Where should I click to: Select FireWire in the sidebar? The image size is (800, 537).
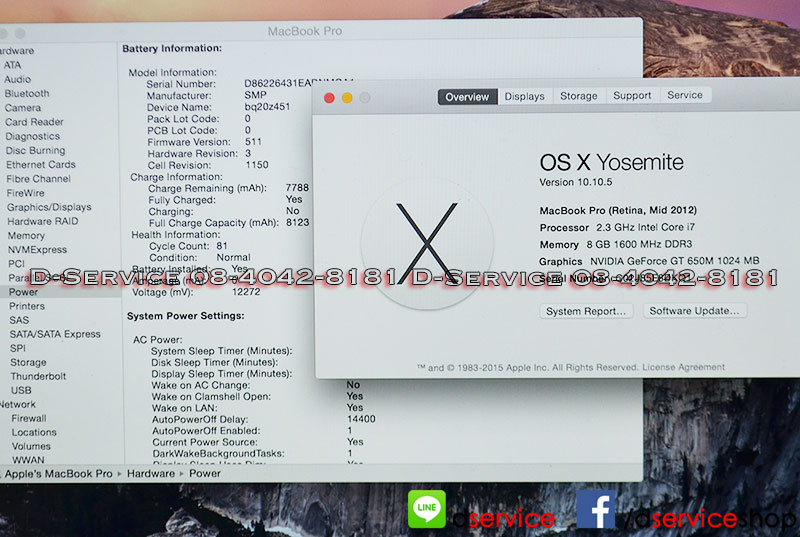(26, 193)
